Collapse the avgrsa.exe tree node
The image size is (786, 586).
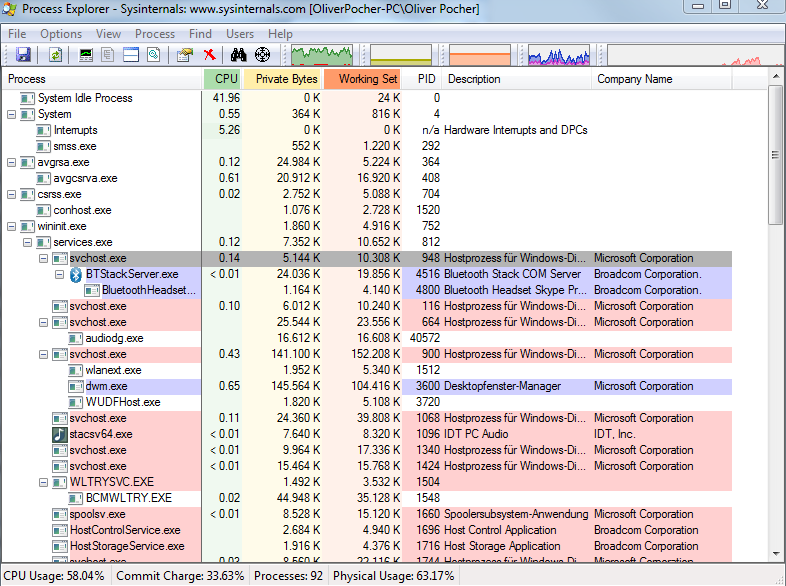tap(12, 162)
